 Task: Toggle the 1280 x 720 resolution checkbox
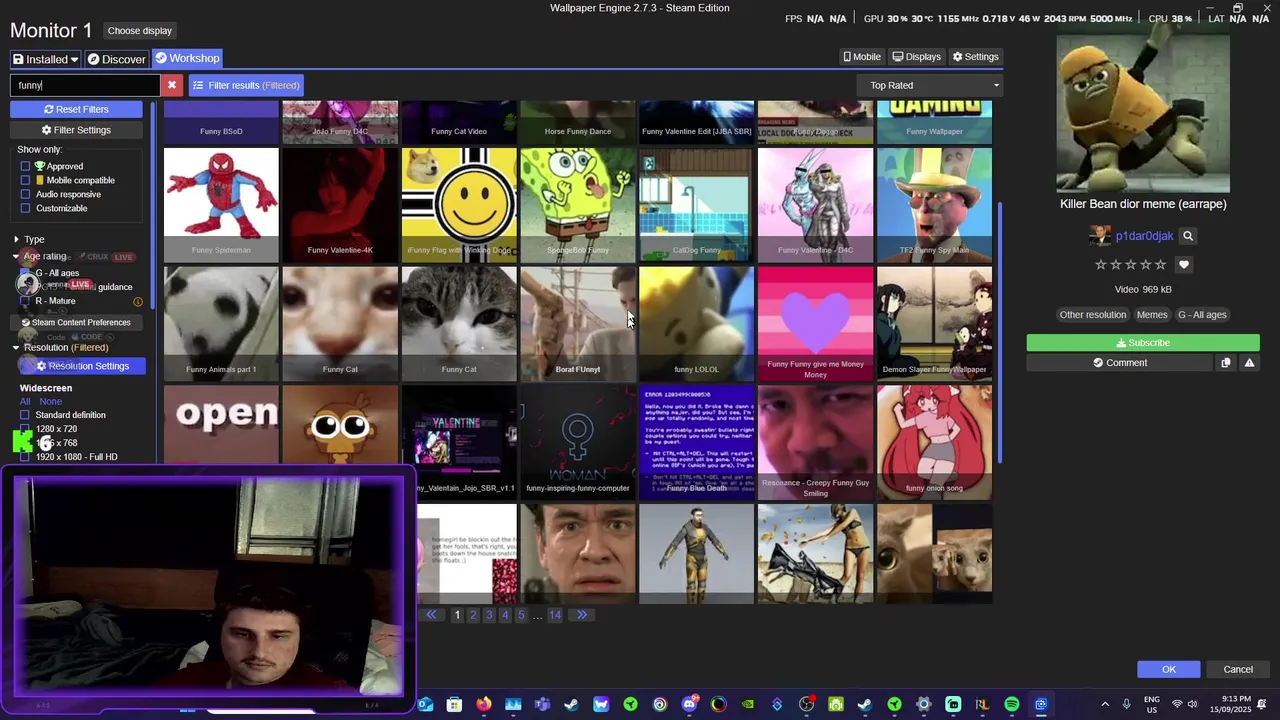pos(26,429)
